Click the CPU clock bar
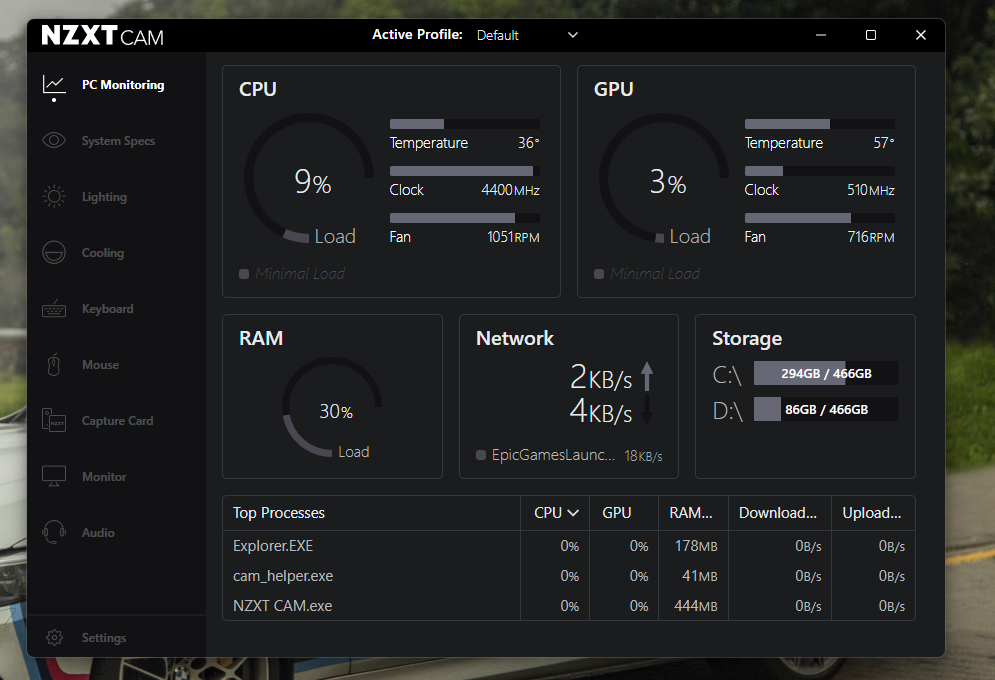The width and height of the screenshot is (995, 680). click(x=465, y=171)
